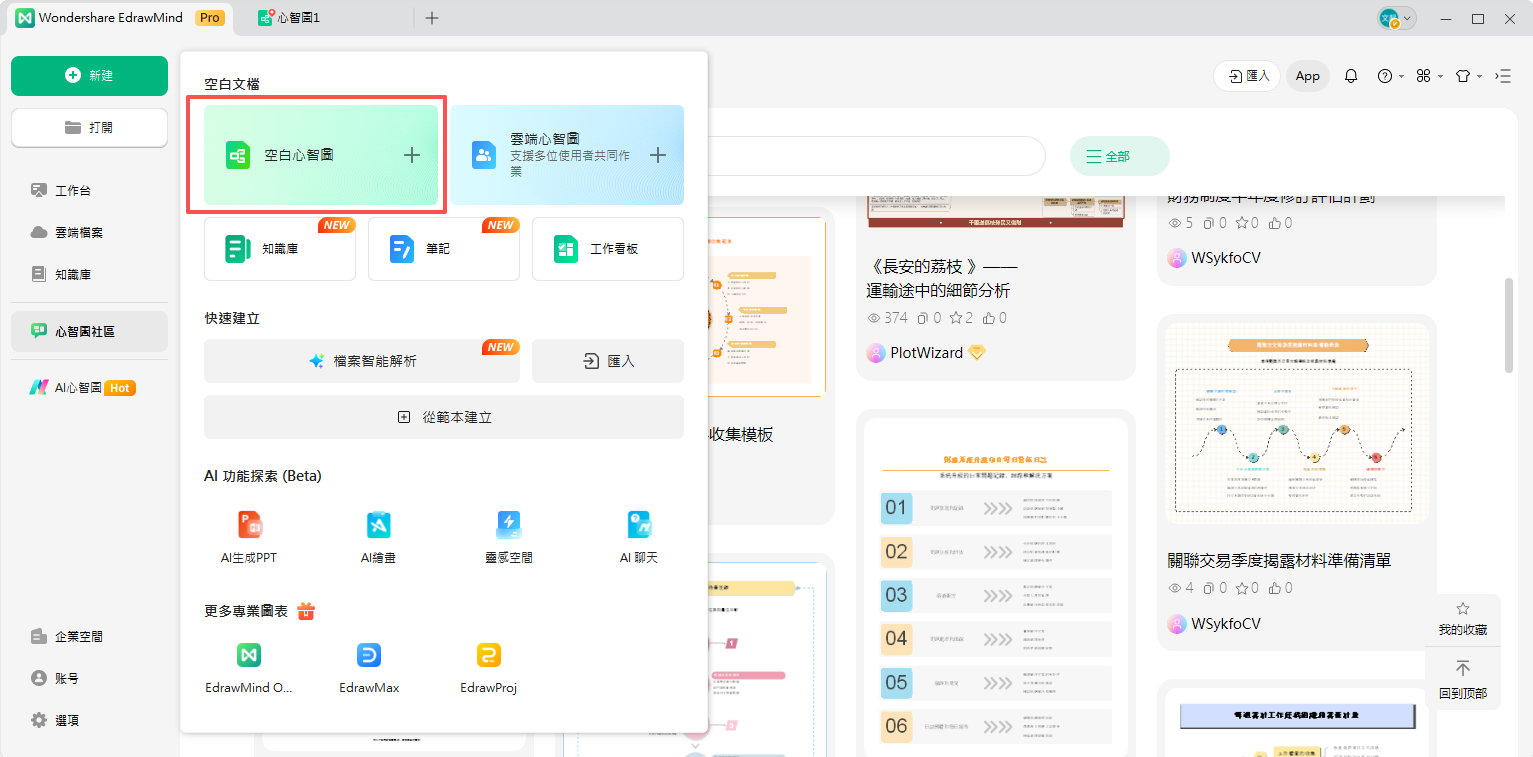Open EdrawMax from professional charts
The image size is (1533, 757).
(x=369, y=656)
